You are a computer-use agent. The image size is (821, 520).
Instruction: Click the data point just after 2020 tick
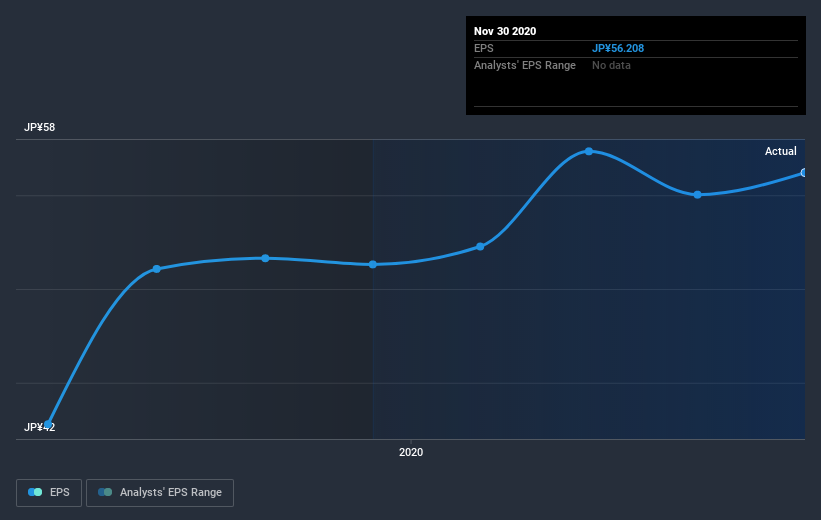coord(480,247)
